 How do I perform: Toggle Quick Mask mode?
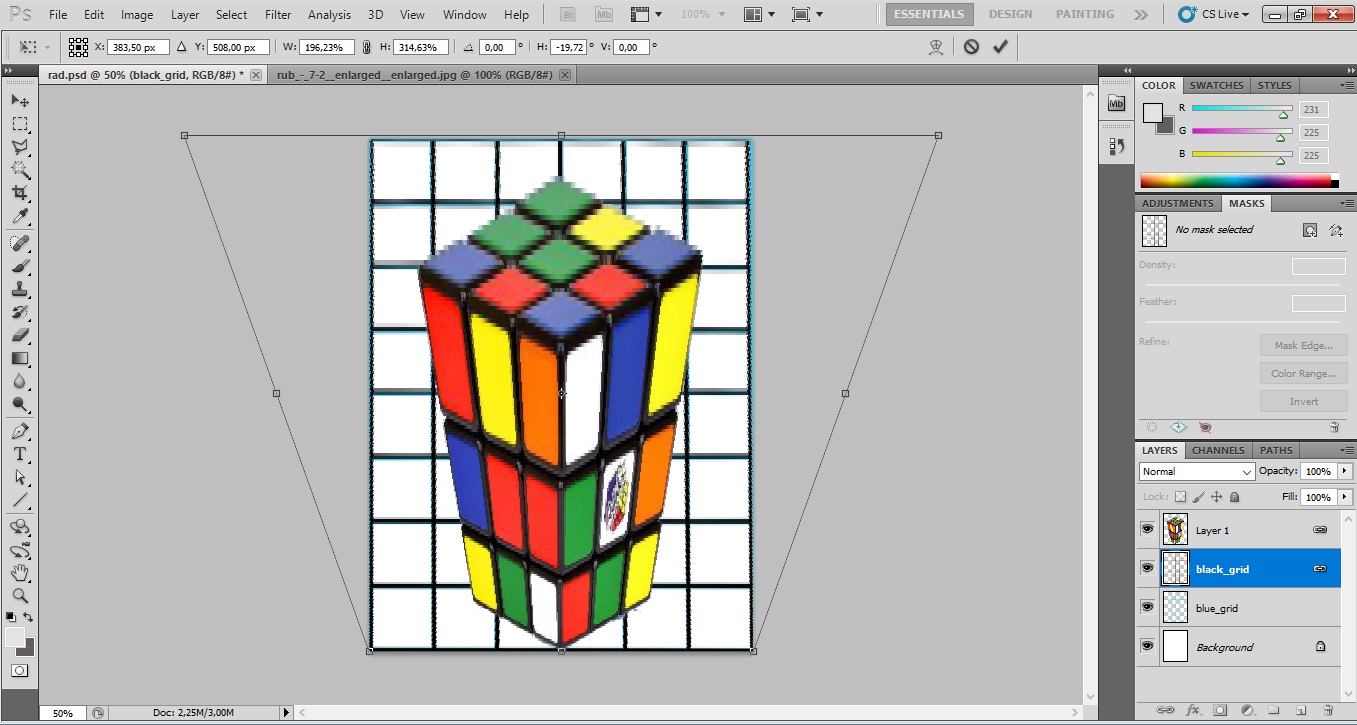20,671
